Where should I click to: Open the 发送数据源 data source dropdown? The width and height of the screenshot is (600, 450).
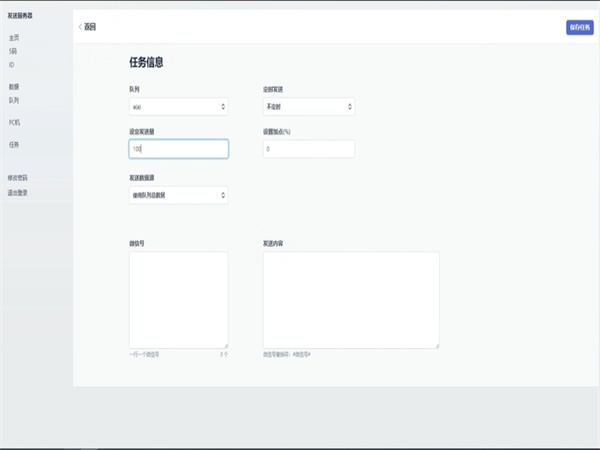click(x=178, y=195)
